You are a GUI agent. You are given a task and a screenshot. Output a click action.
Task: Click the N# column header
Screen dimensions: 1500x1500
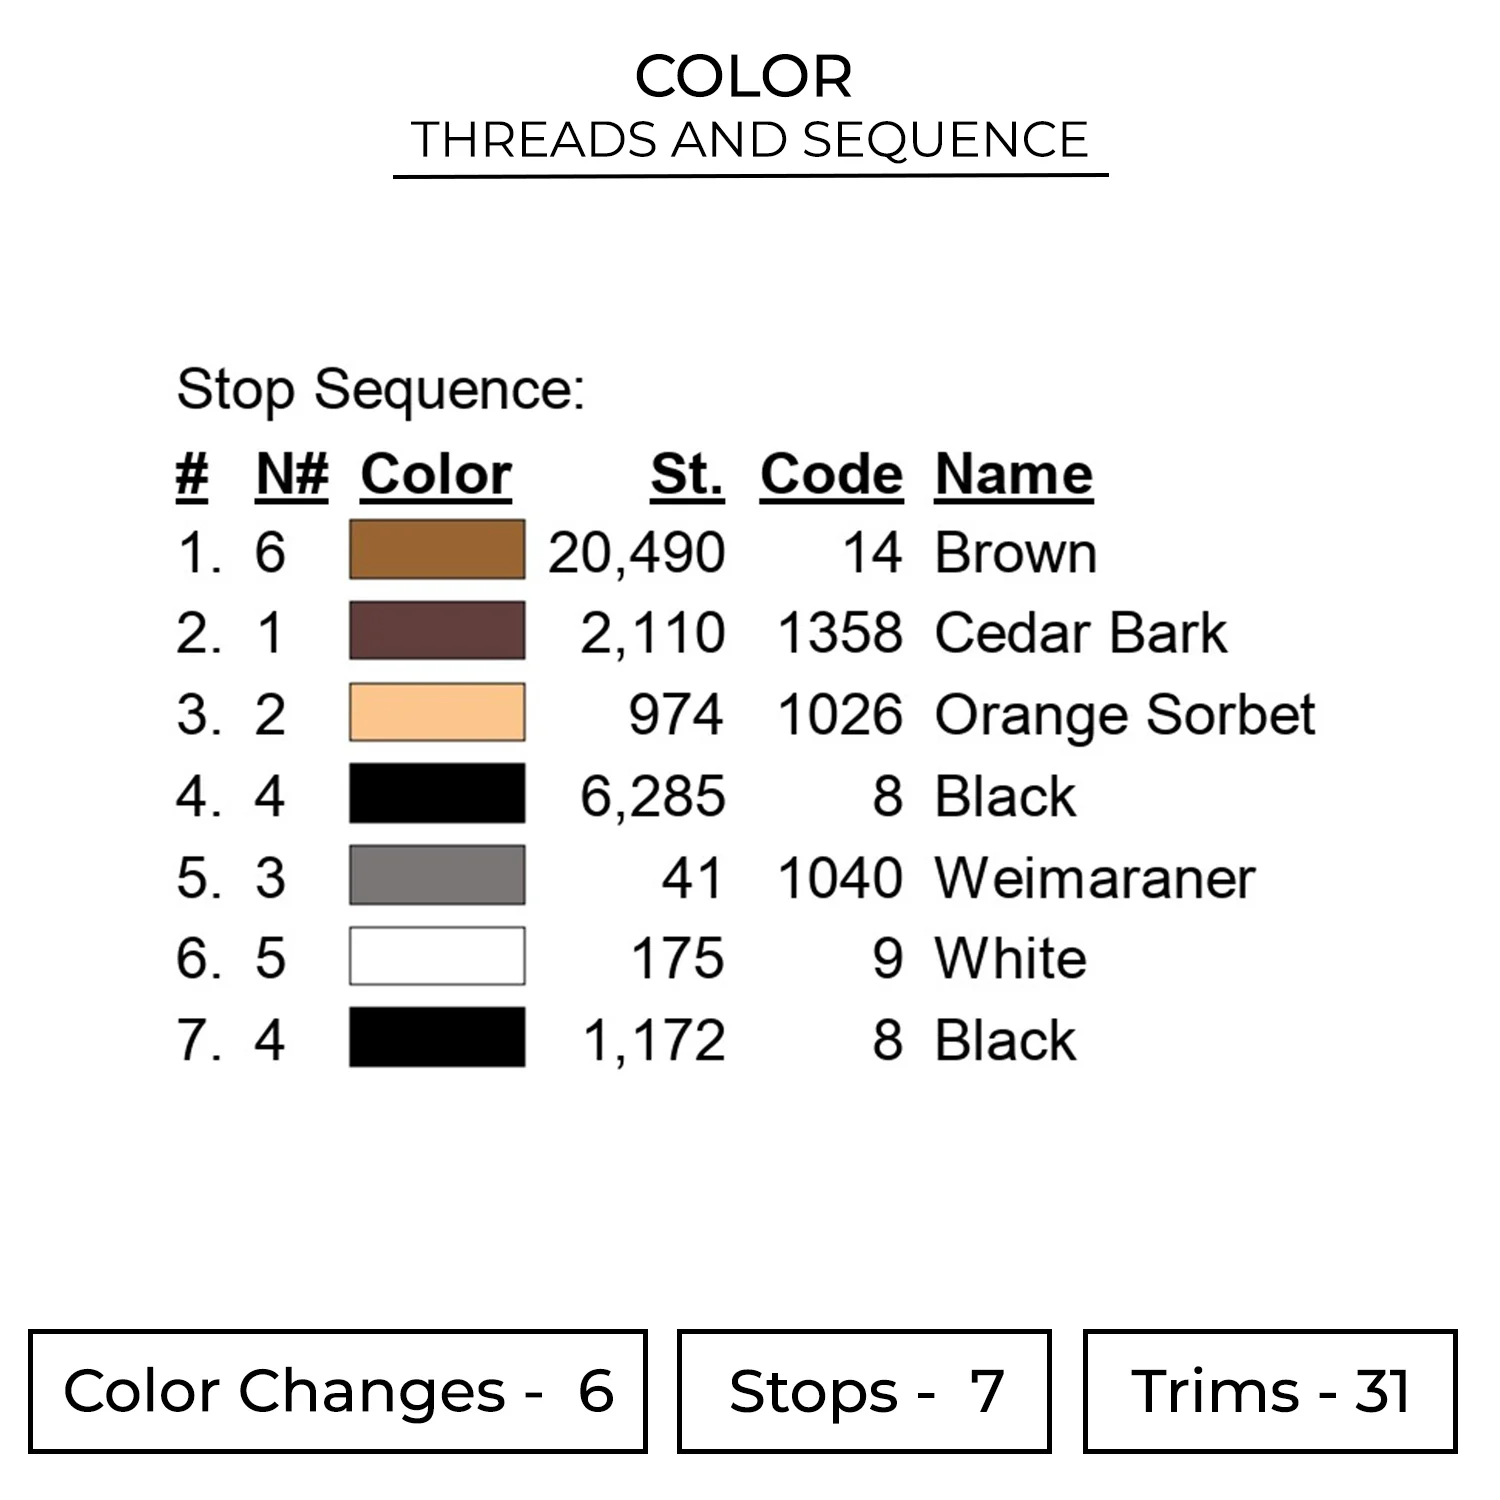[292, 474]
